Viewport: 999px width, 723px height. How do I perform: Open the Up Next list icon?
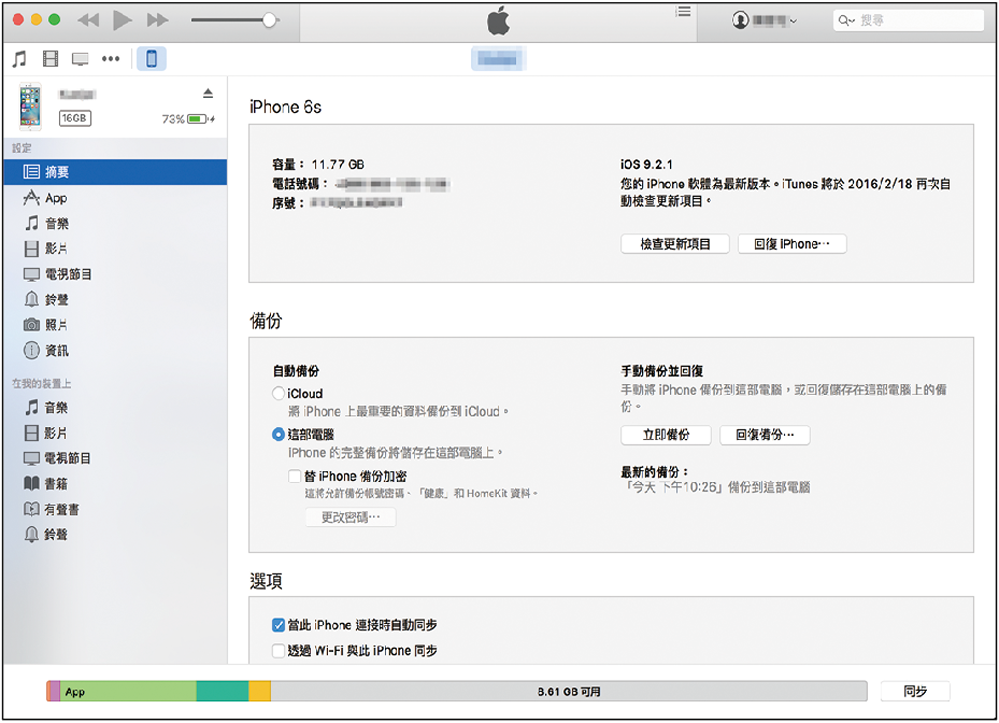683,11
